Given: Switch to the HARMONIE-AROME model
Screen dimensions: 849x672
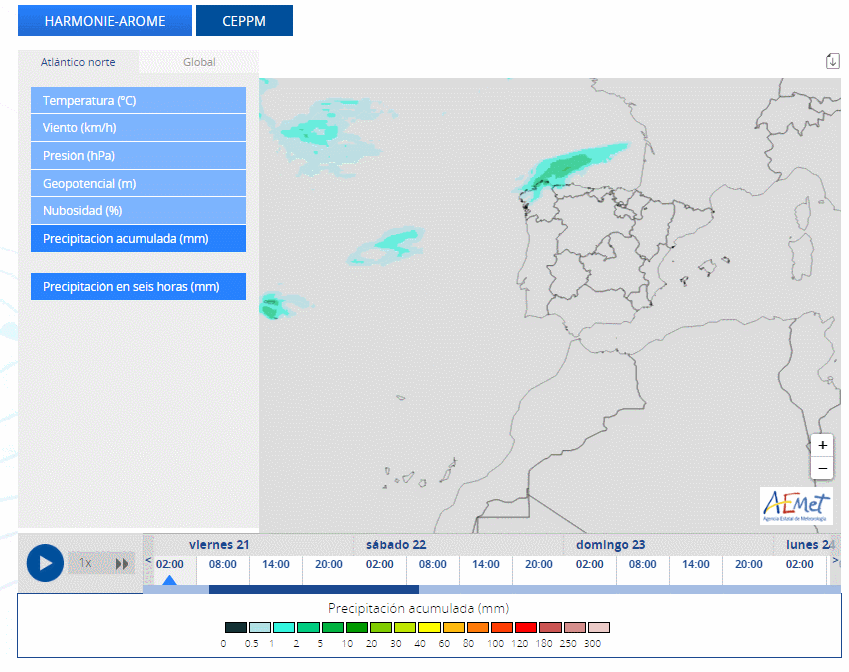Looking at the screenshot, I should pos(104,20).
